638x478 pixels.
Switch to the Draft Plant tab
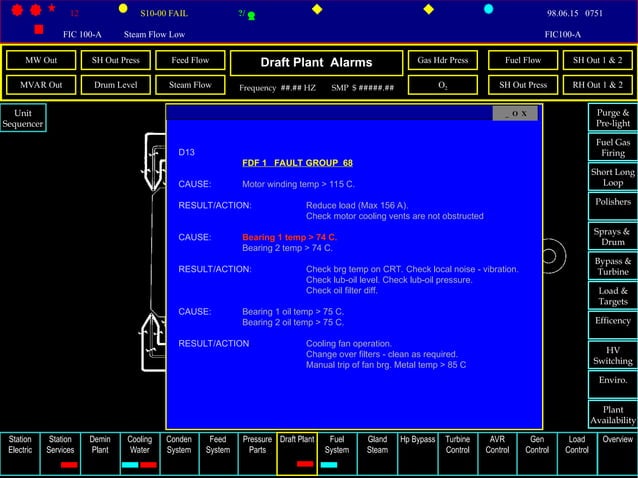[x=297, y=454]
